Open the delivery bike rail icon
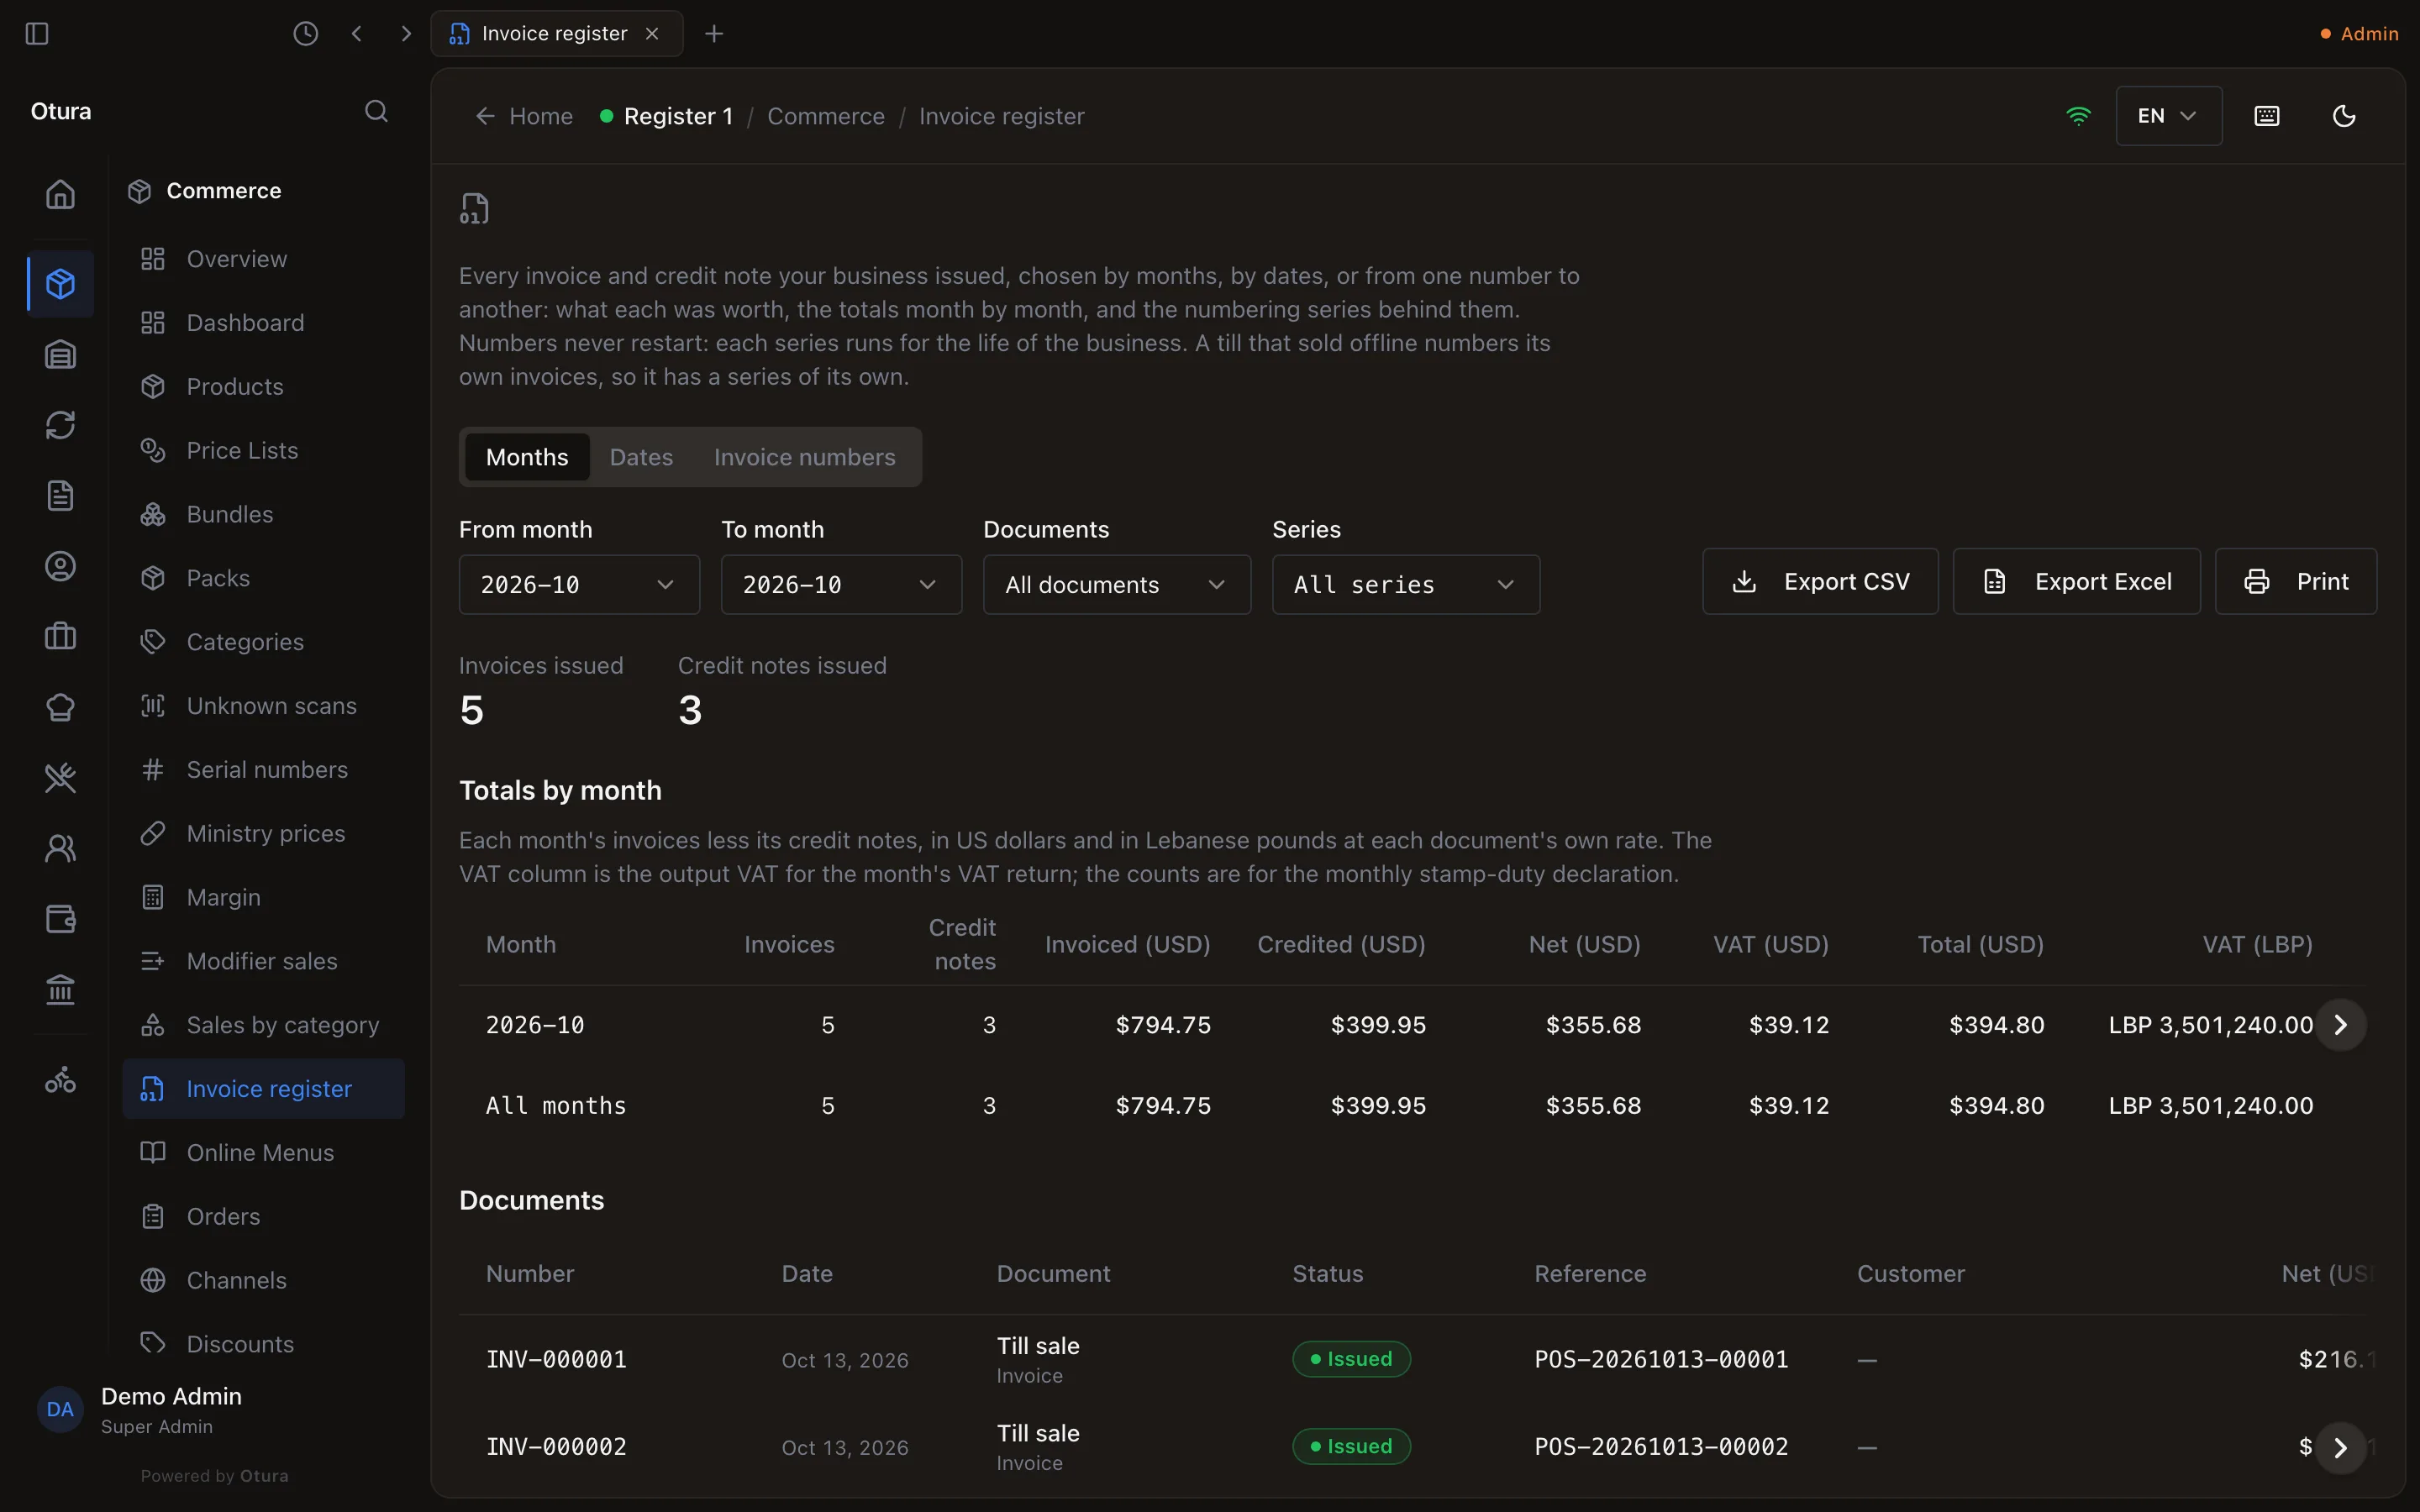The width and height of the screenshot is (2420, 1512). 60,1080
